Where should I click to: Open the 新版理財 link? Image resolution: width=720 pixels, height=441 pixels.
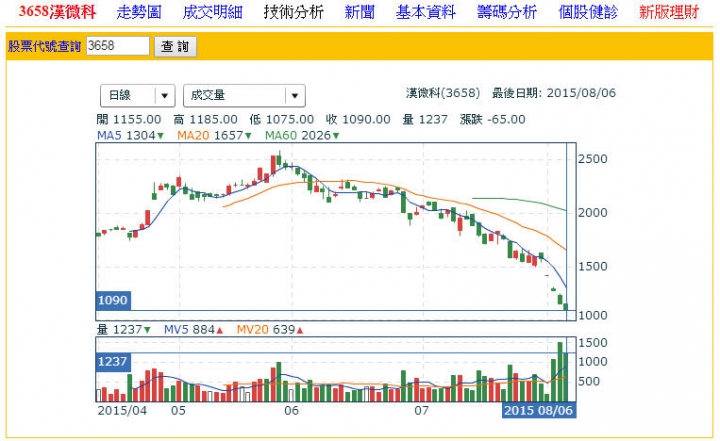tap(669, 12)
